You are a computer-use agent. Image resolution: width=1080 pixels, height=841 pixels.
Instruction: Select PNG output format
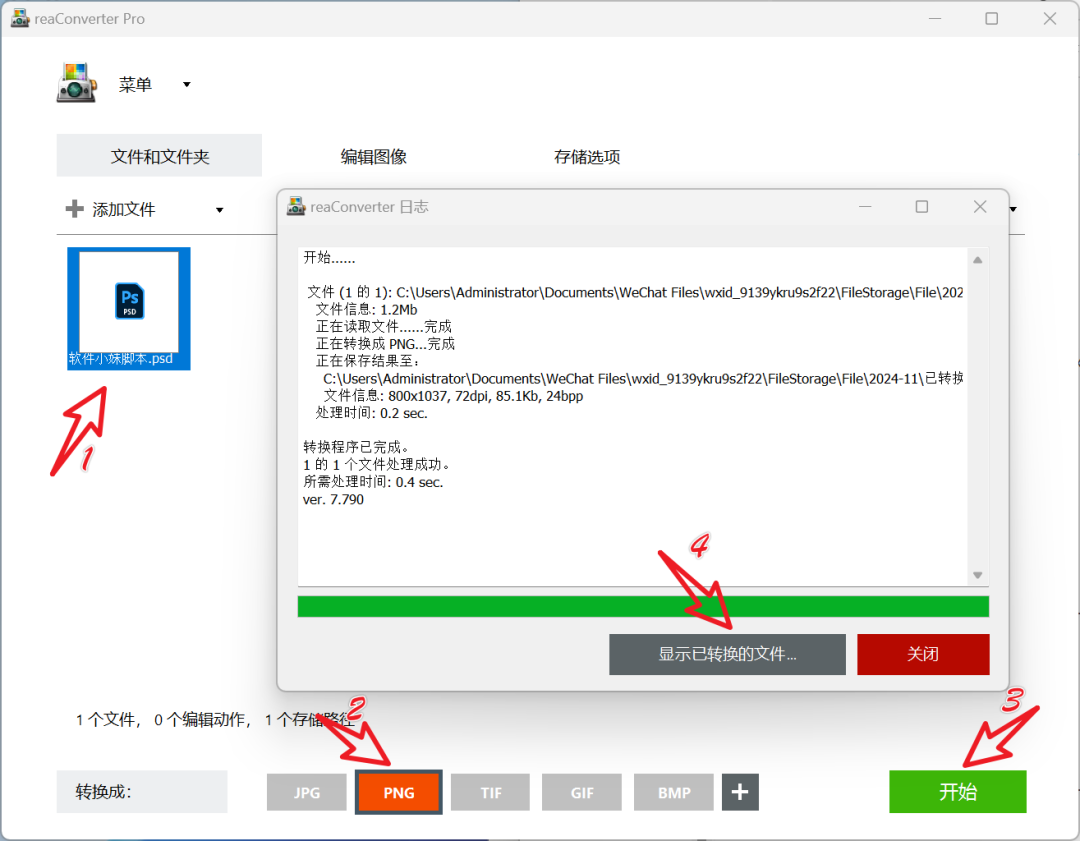(x=399, y=793)
